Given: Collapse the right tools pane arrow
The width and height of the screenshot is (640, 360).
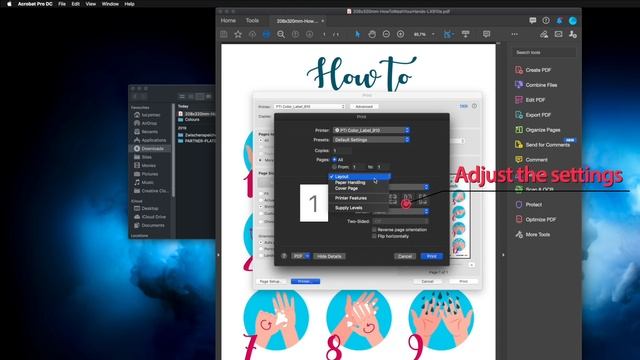Looking at the screenshot, I should point(503,255).
